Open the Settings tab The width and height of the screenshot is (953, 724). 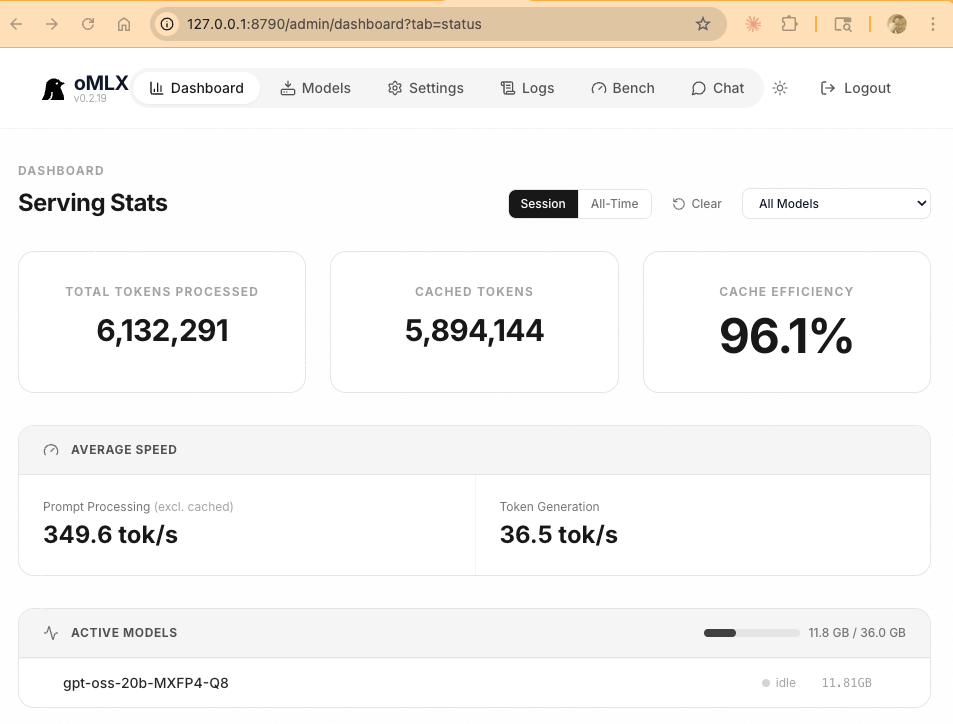[x=425, y=88]
